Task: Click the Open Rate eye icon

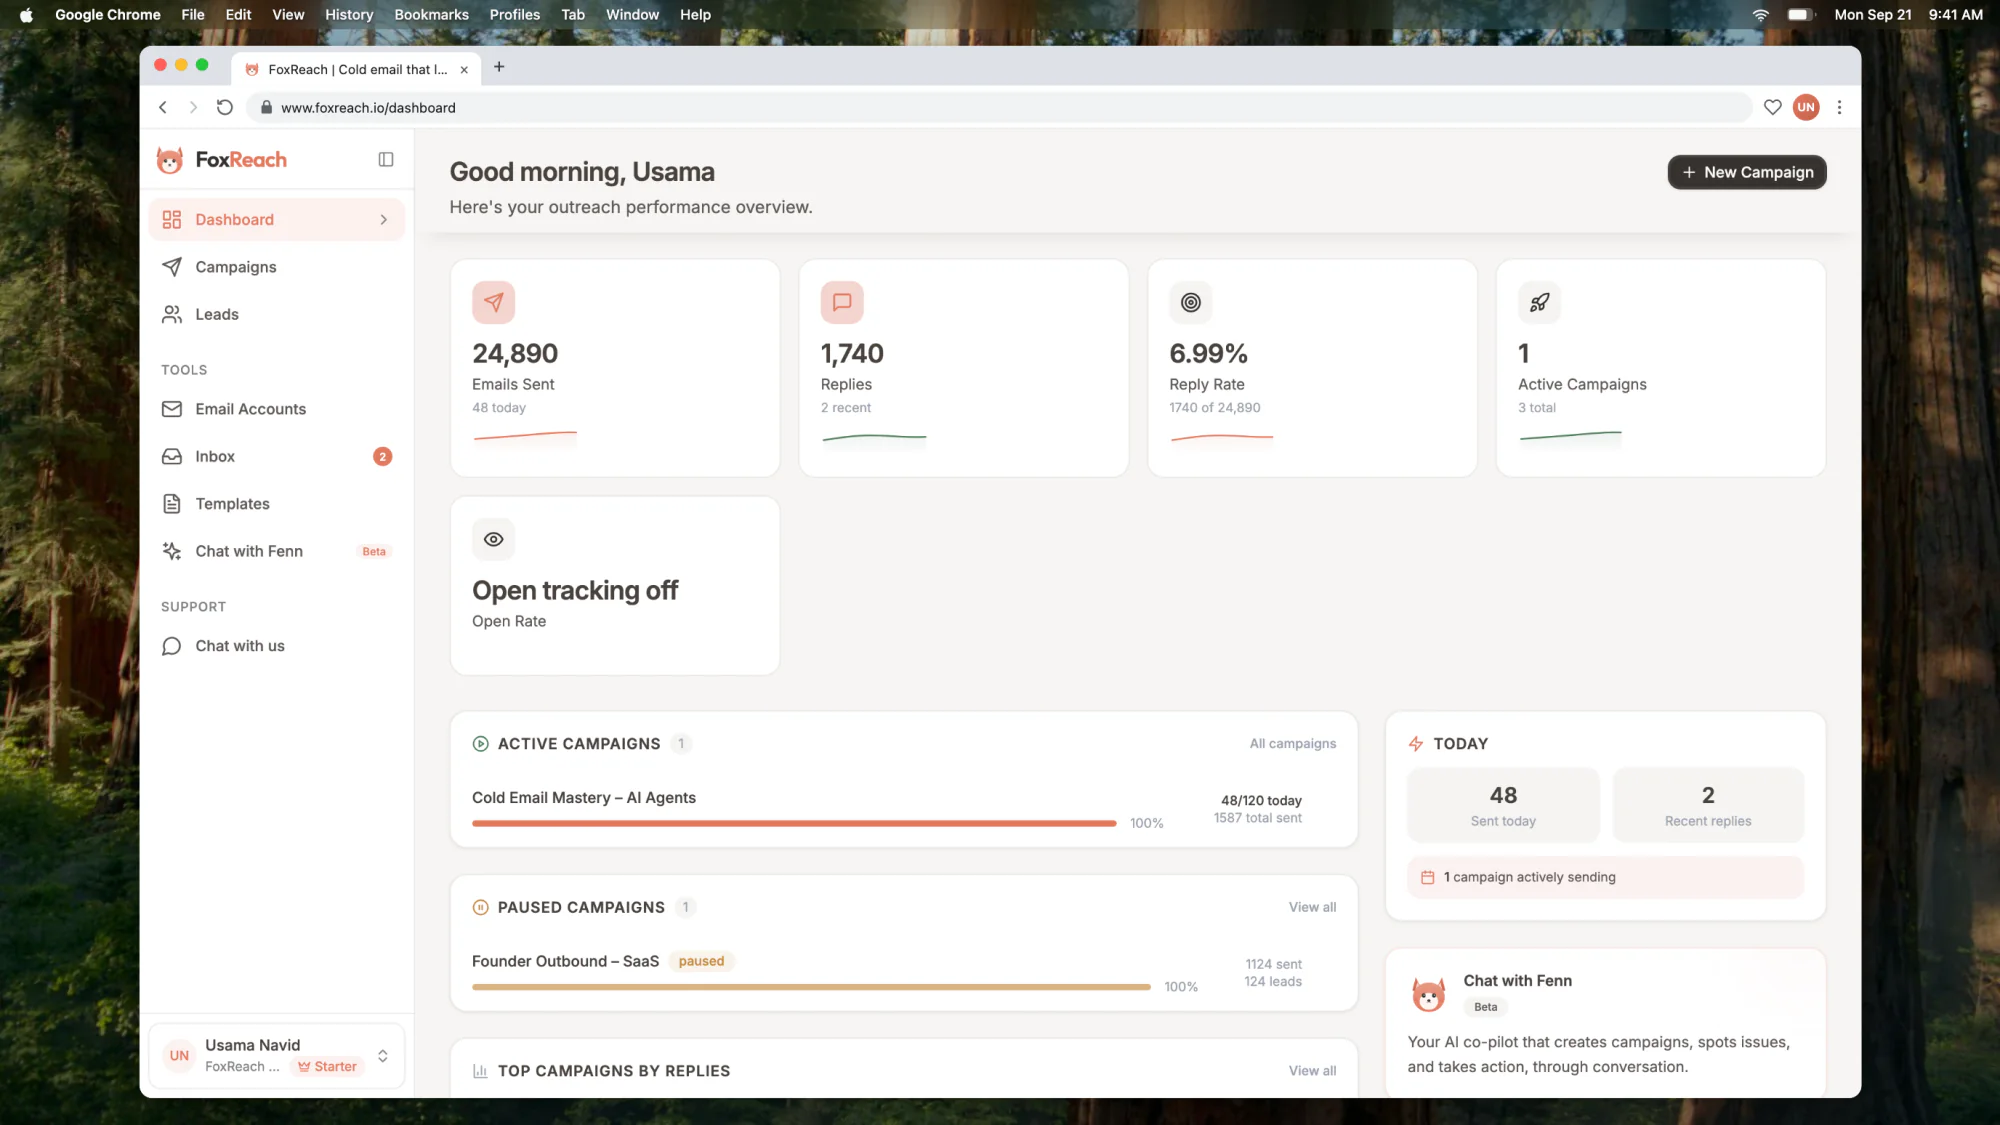Action: pyautogui.click(x=494, y=539)
